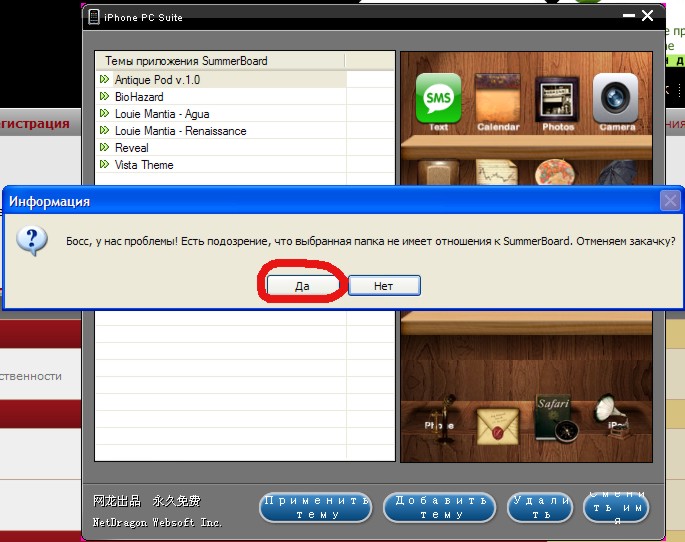The height and width of the screenshot is (542, 685).
Task: Click arrow icon beside Reveal
Action: click(104, 147)
